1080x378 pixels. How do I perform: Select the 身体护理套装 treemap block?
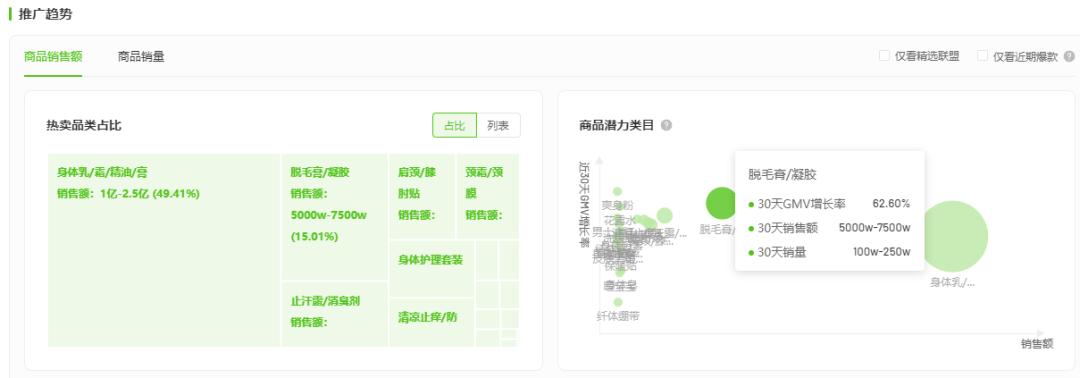(432, 268)
